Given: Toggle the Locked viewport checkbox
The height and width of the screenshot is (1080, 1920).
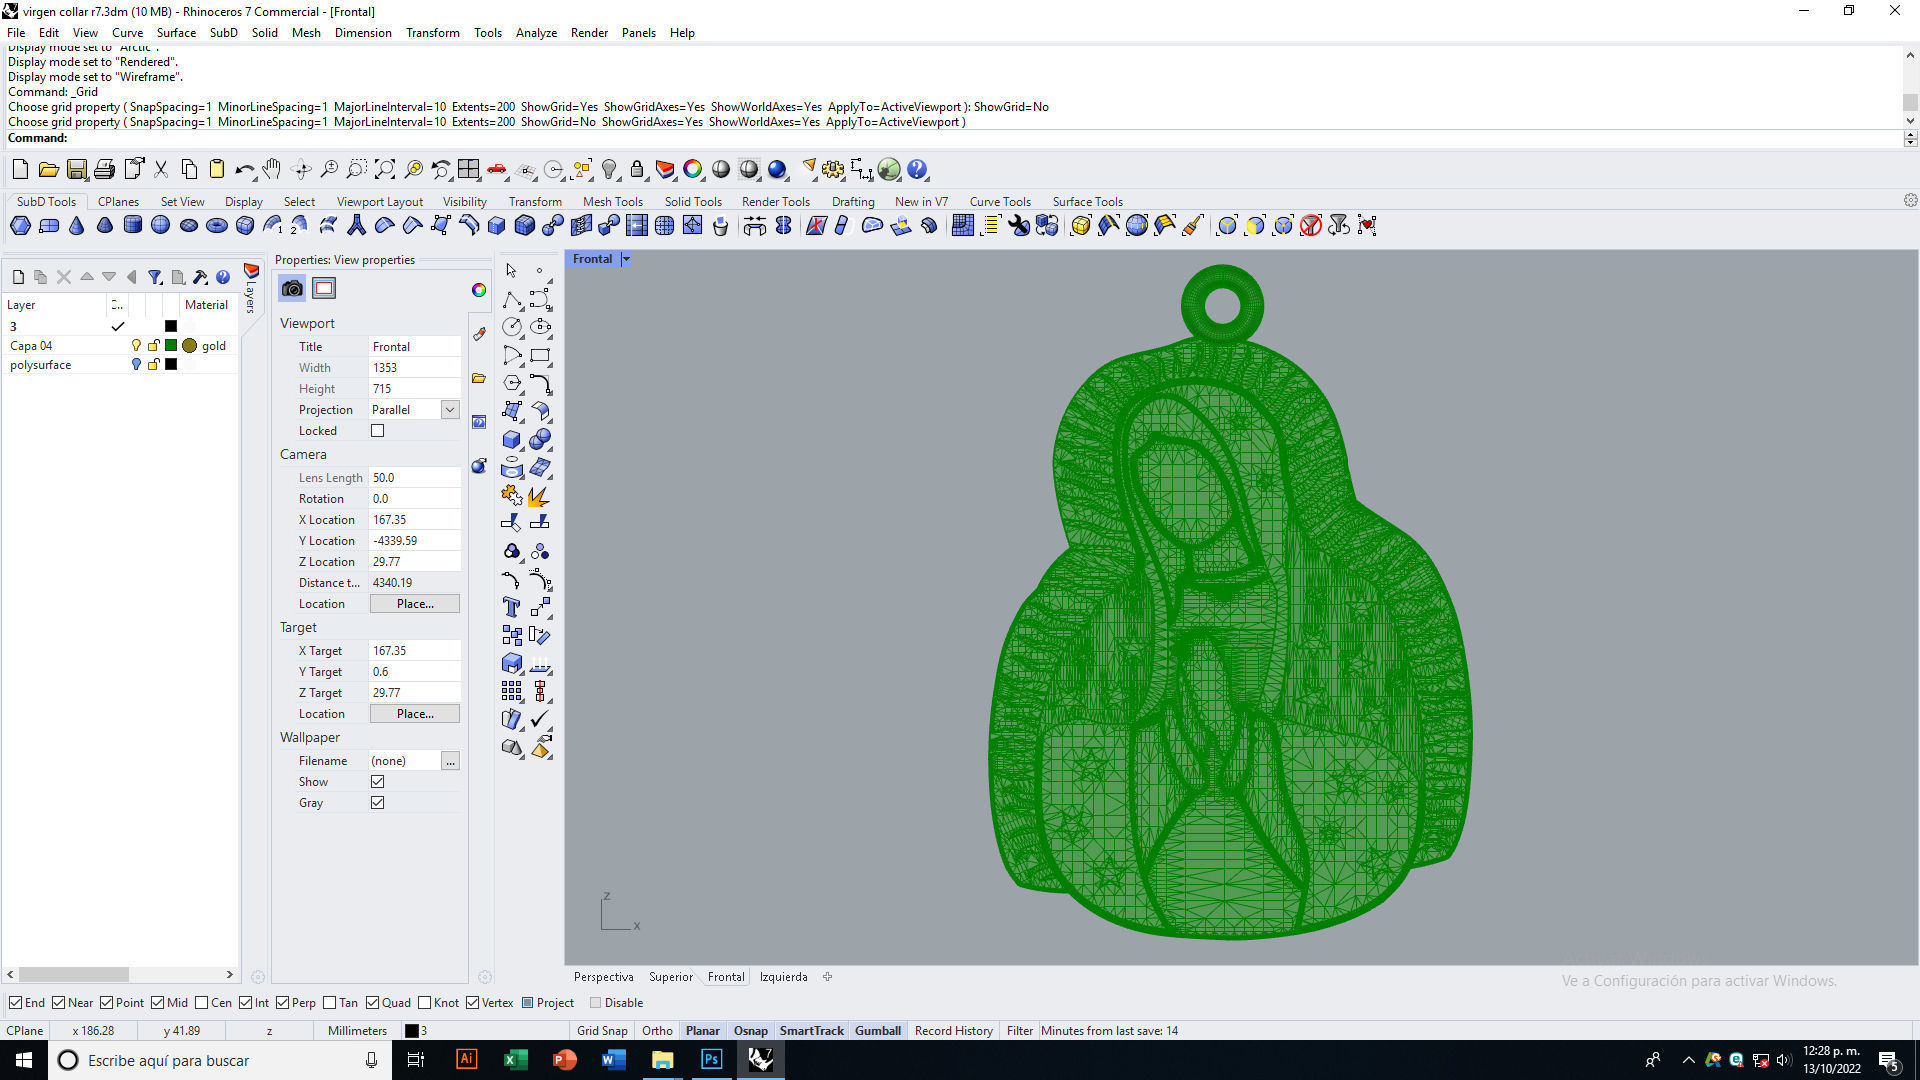Looking at the screenshot, I should [x=377, y=431].
